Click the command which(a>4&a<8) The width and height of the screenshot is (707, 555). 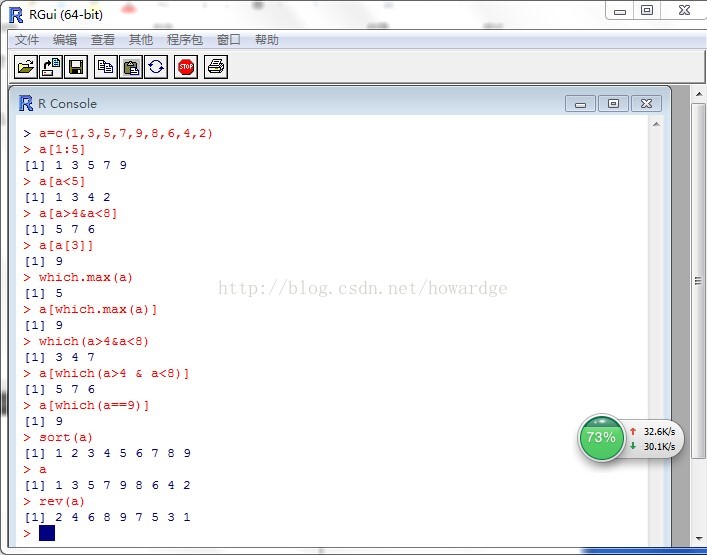pos(94,341)
